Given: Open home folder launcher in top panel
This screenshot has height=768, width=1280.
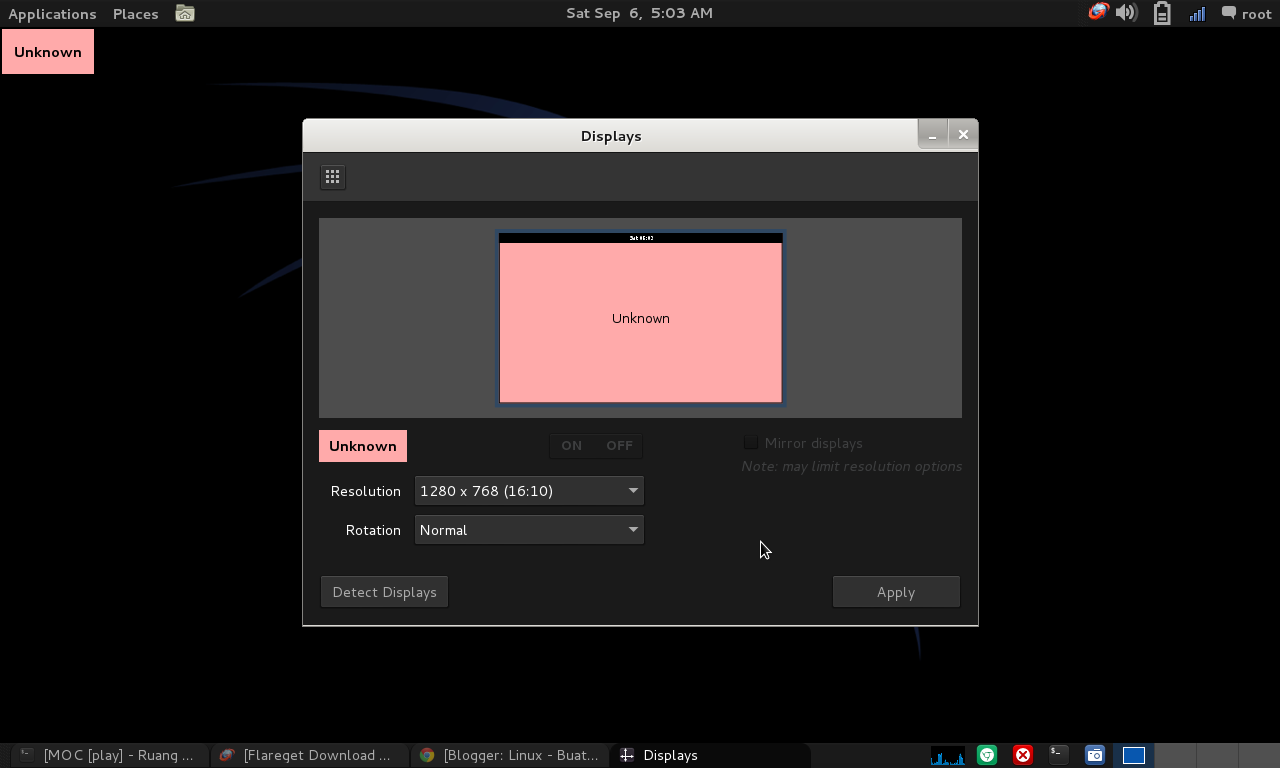Looking at the screenshot, I should [185, 13].
